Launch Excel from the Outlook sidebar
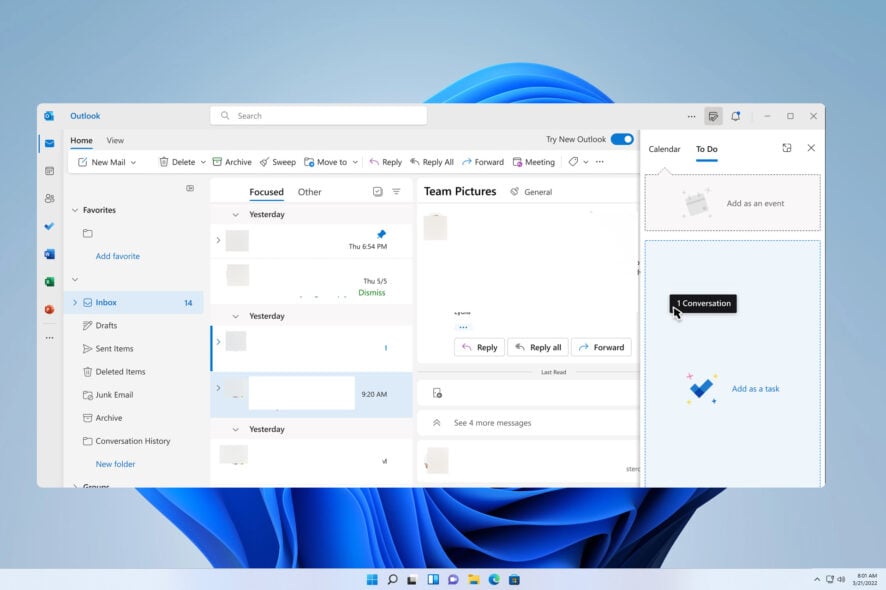The width and height of the screenshot is (886, 590). click(51, 281)
